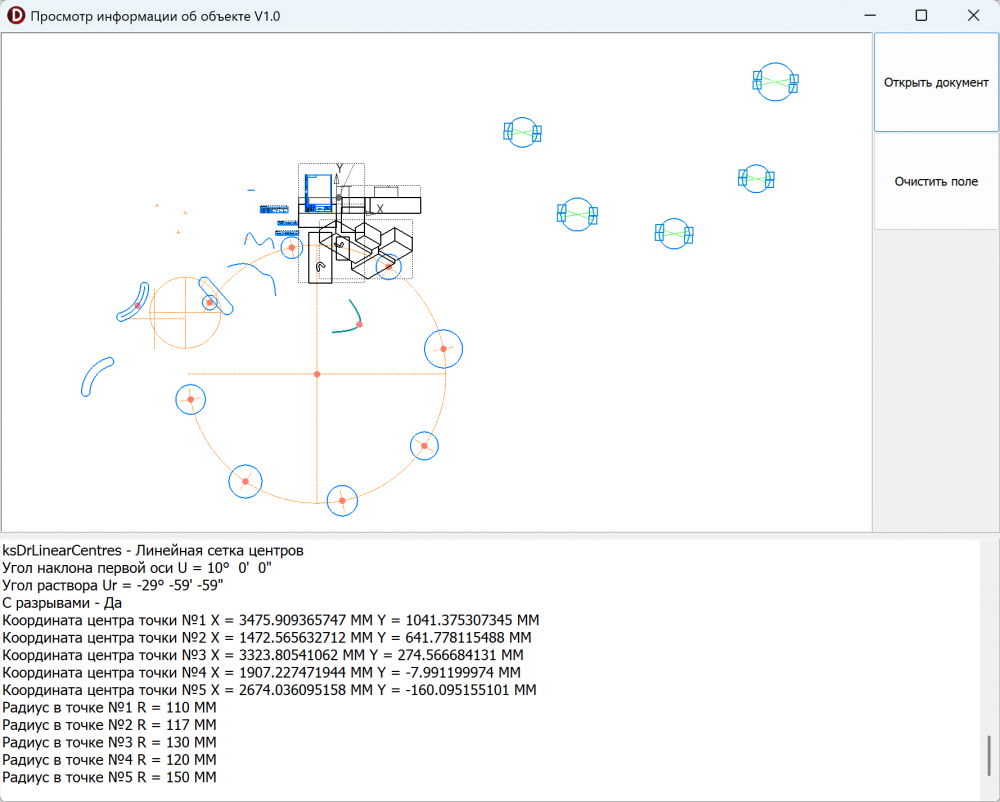Select the X axis label in drawing
This screenshot has width=1000, height=802.
coord(380,207)
